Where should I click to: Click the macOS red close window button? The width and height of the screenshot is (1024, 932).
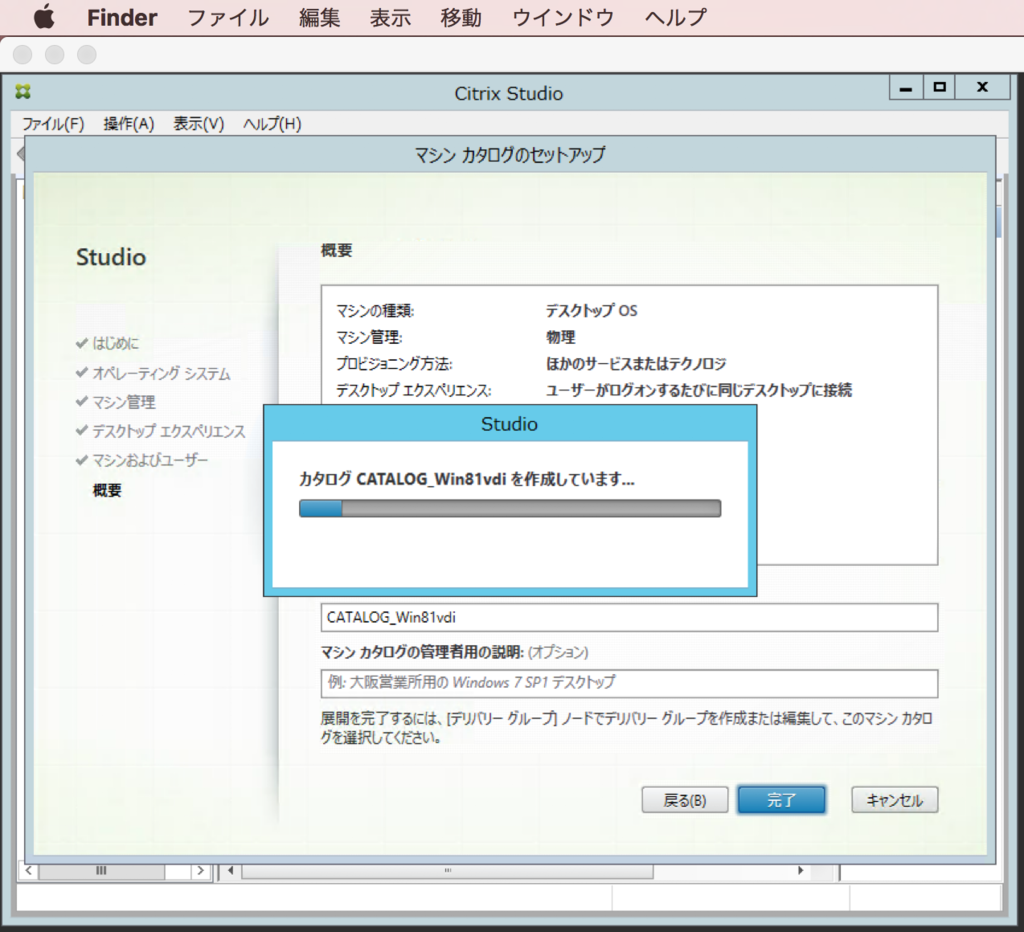[23, 55]
